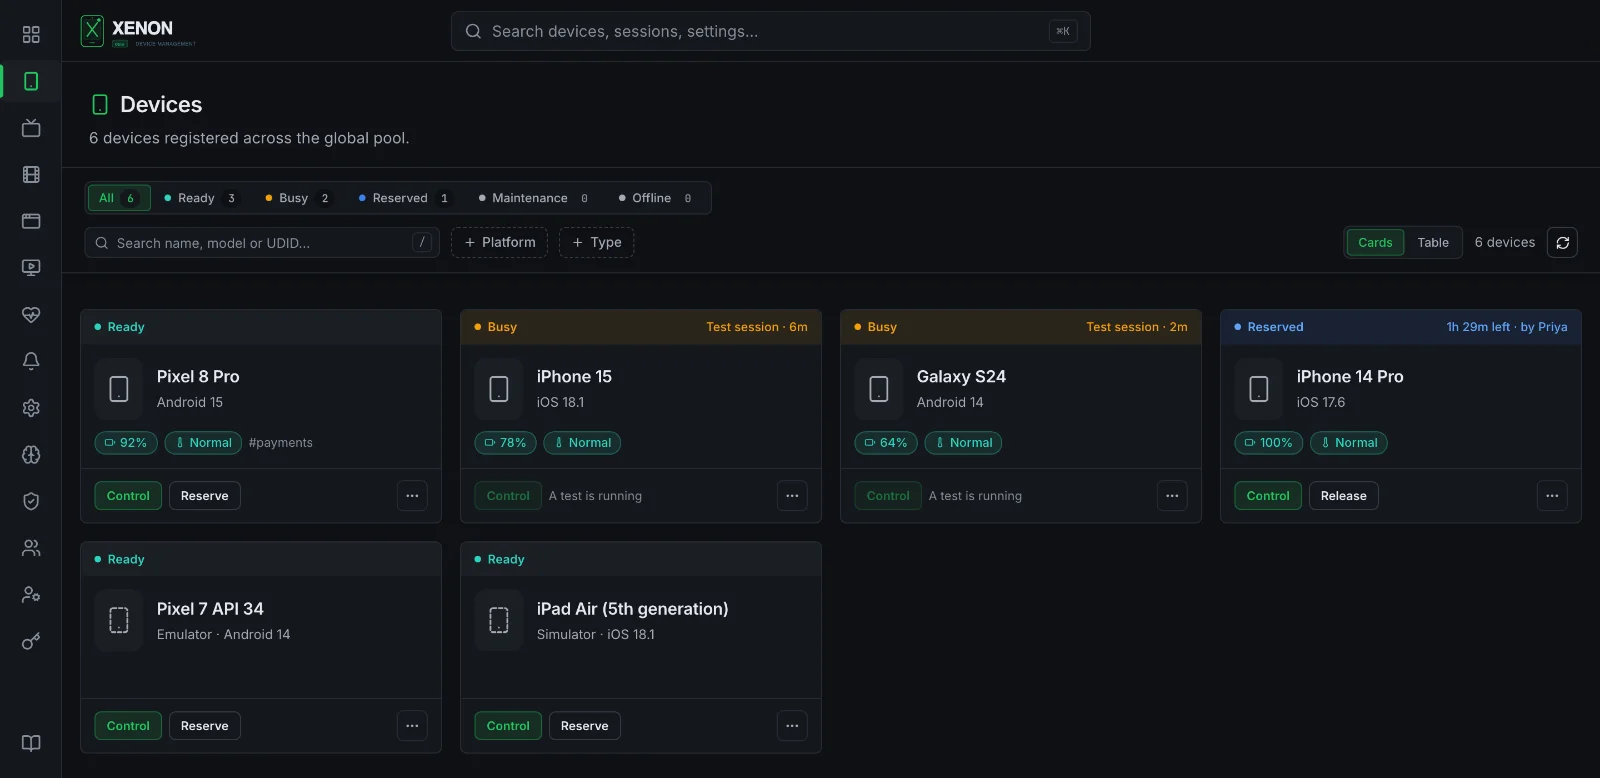Release the iPhone 14 Pro reservation
This screenshot has width=1600, height=778.
pos(1344,496)
